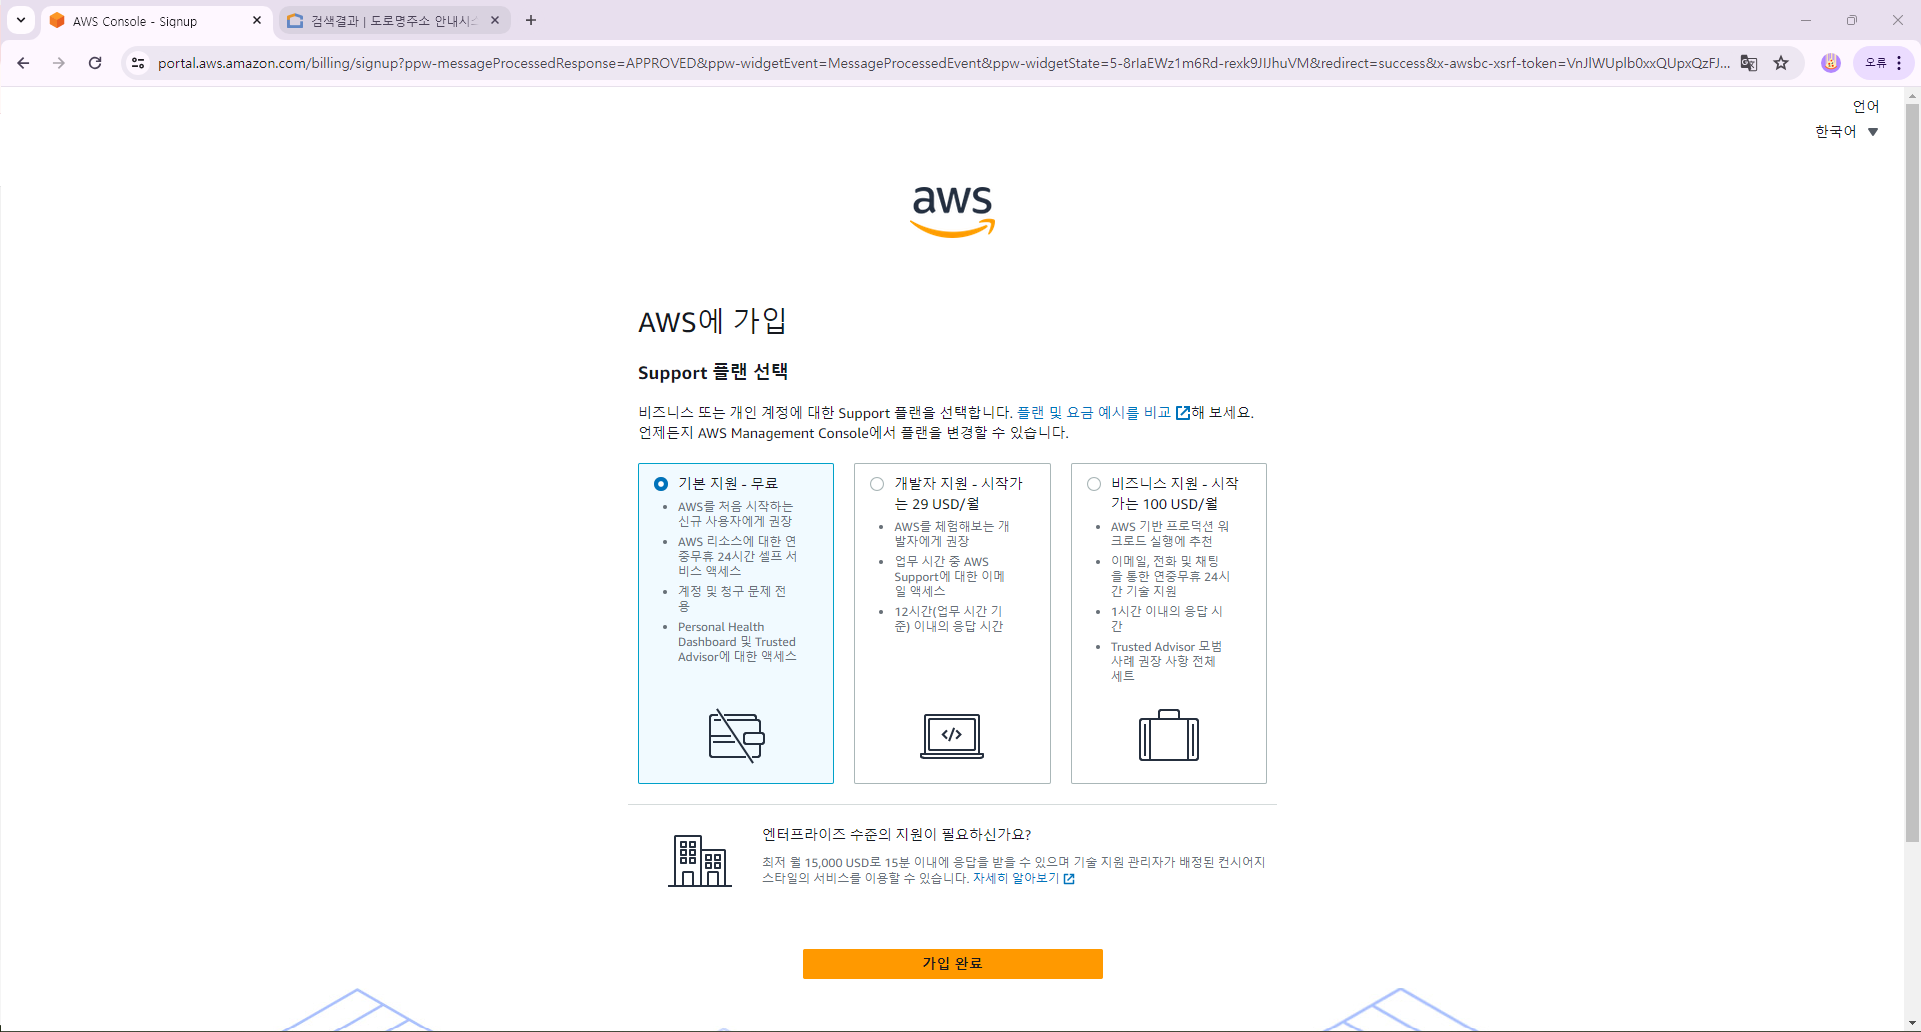The image size is (1921, 1032).
Task: Switch to the 검색결과 도로명주소 tab
Action: coord(394,21)
